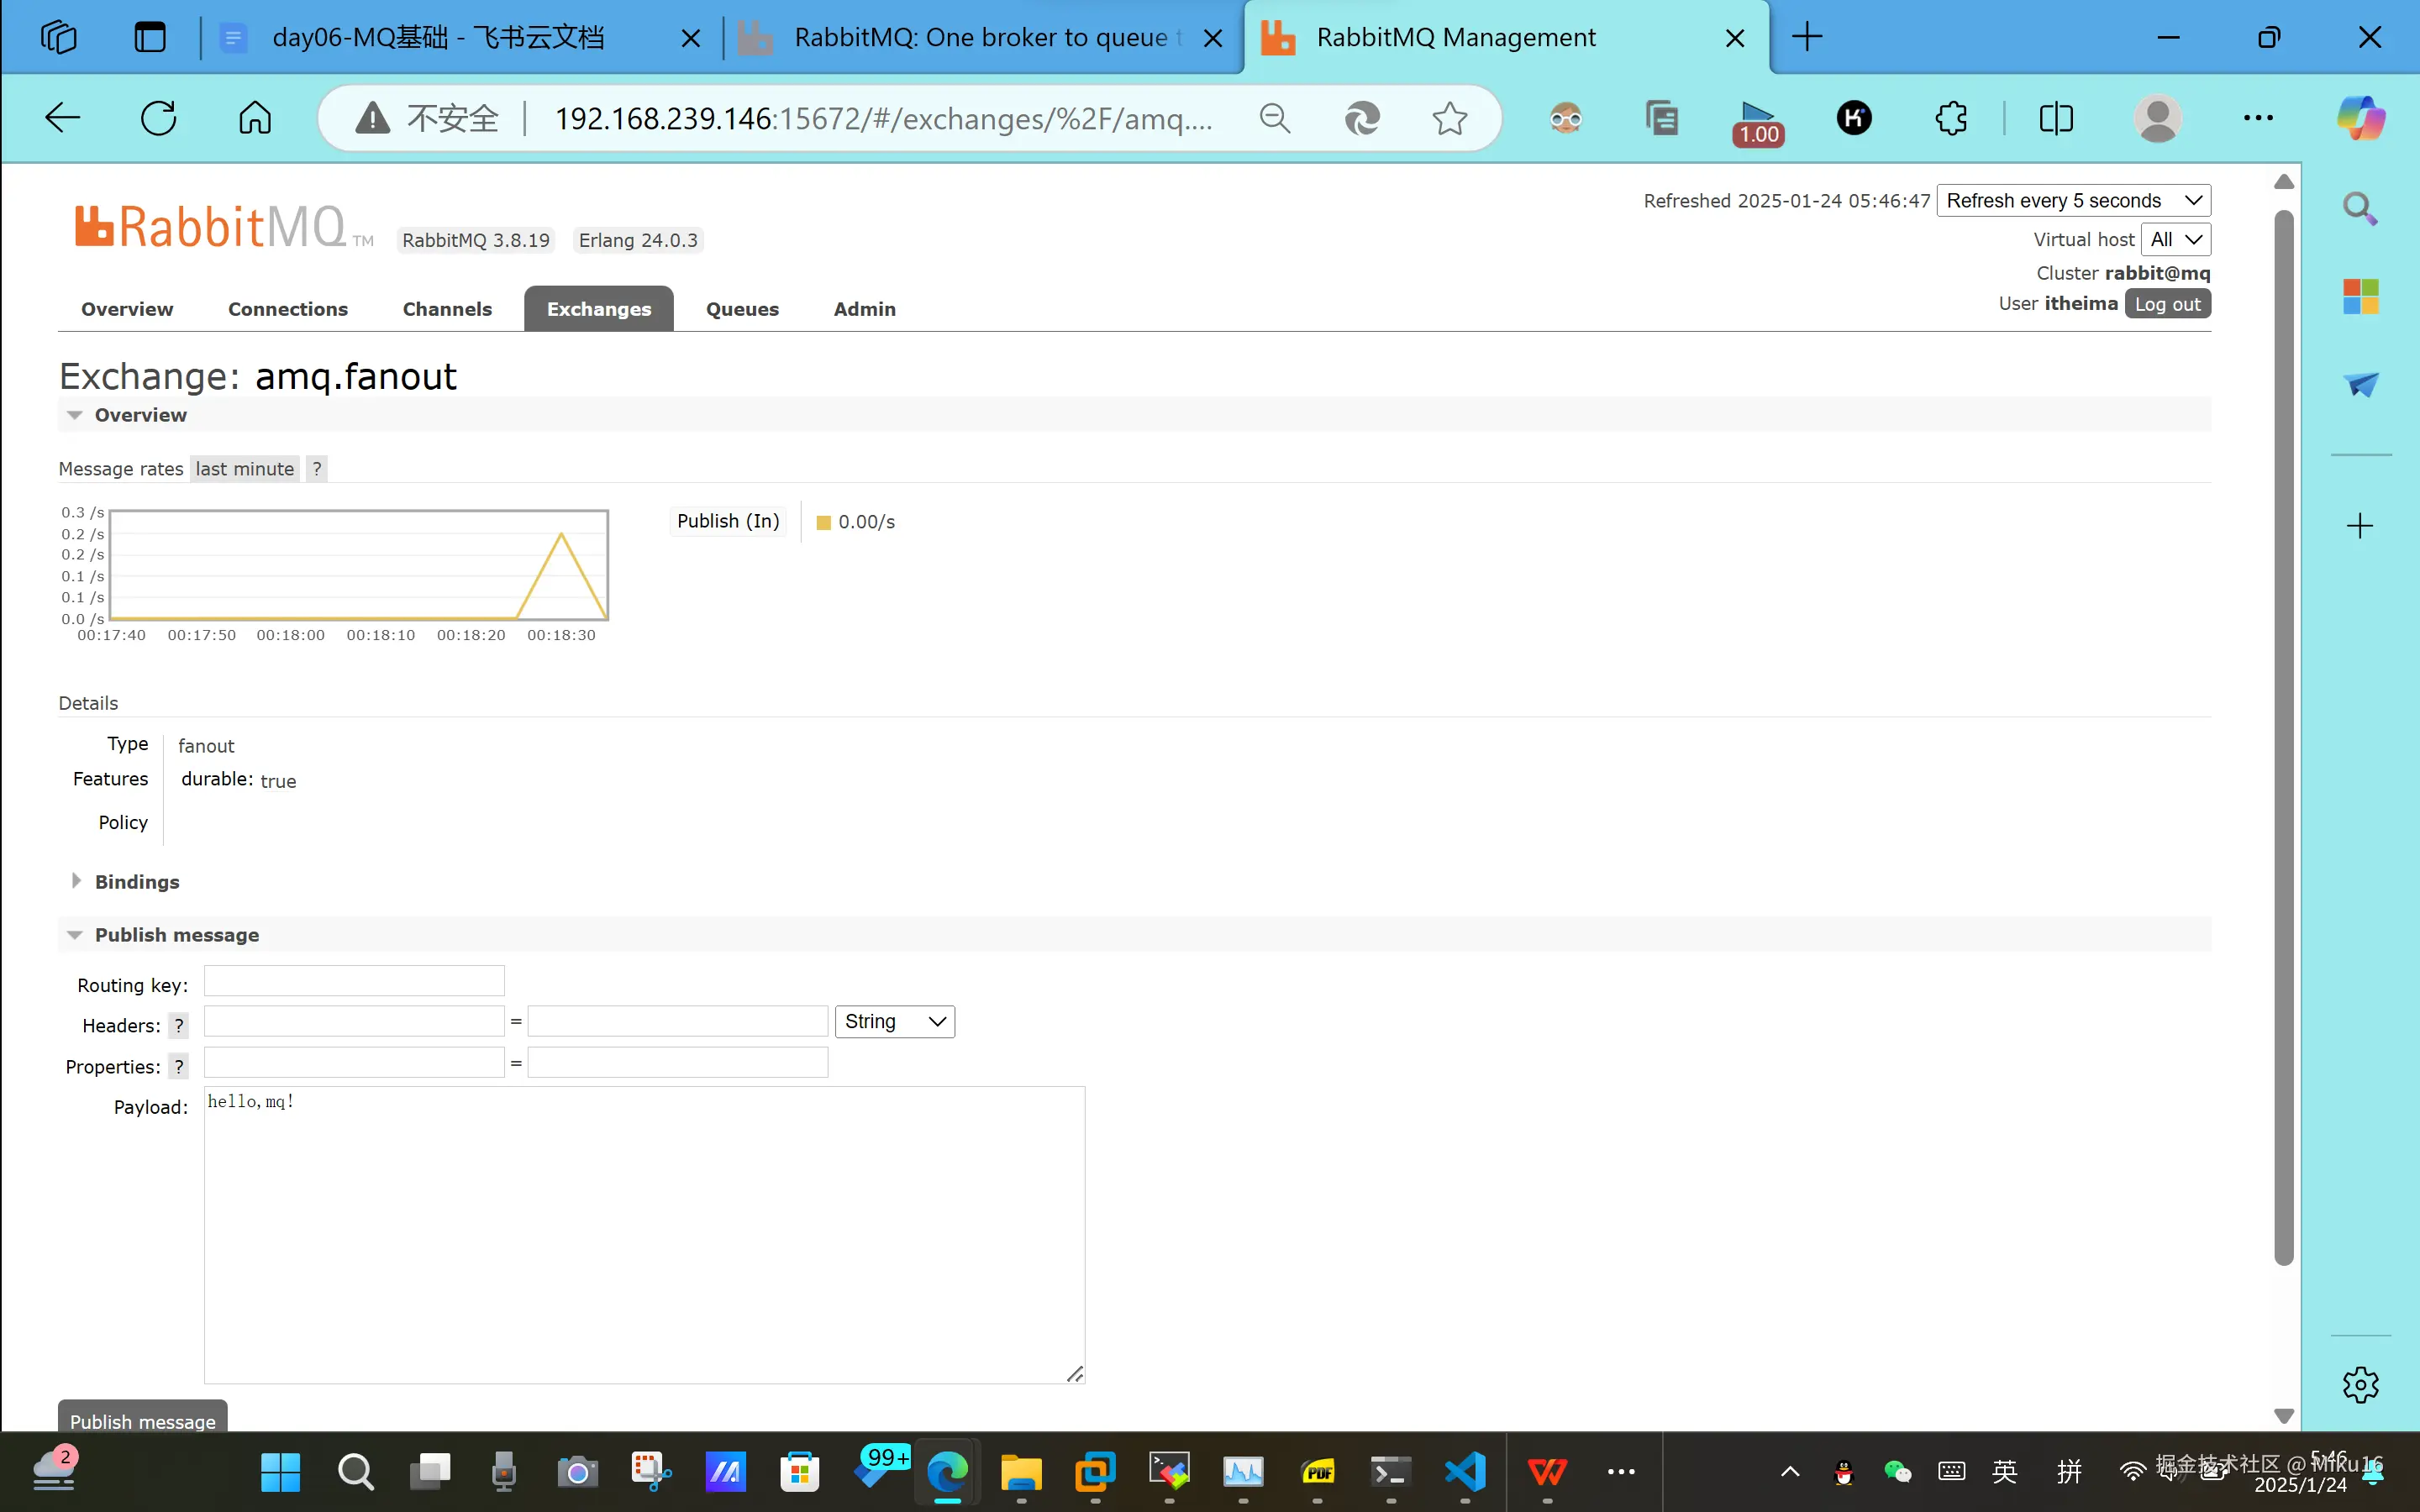Open the browser extensions puzzle icon
Image resolution: width=2420 pixels, height=1512 pixels.
[1951, 118]
